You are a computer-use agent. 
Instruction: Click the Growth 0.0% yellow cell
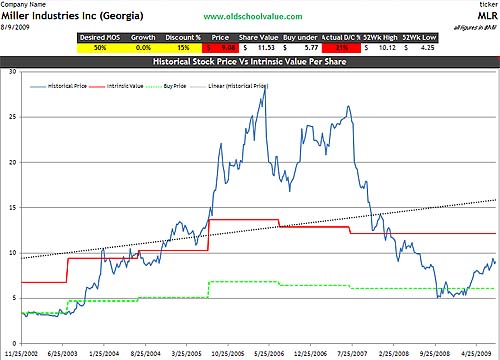coord(143,48)
